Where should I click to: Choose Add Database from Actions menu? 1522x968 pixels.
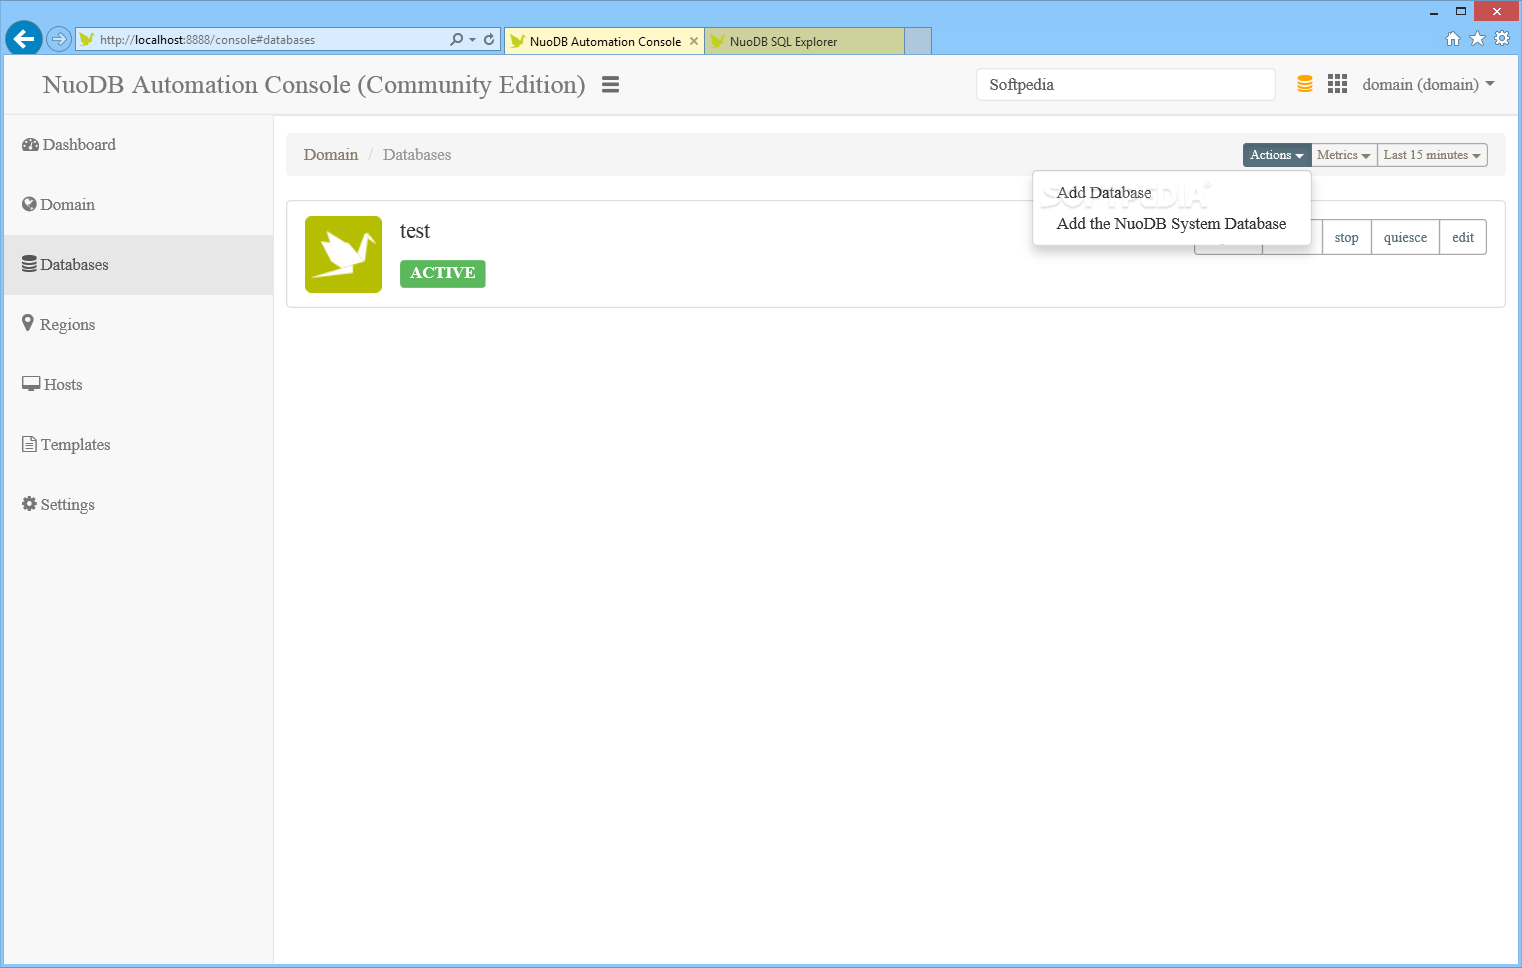[1104, 193]
